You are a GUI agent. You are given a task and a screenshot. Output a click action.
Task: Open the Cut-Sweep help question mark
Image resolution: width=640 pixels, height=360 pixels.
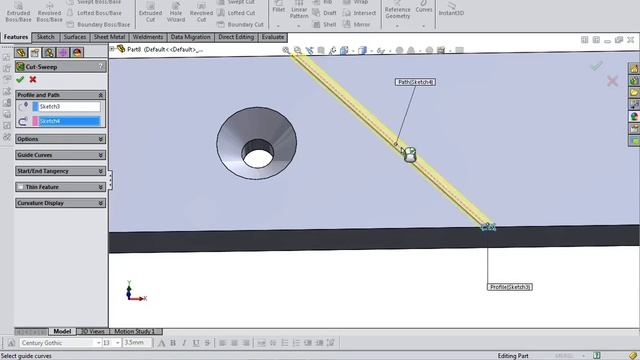(x=100, y=67)
